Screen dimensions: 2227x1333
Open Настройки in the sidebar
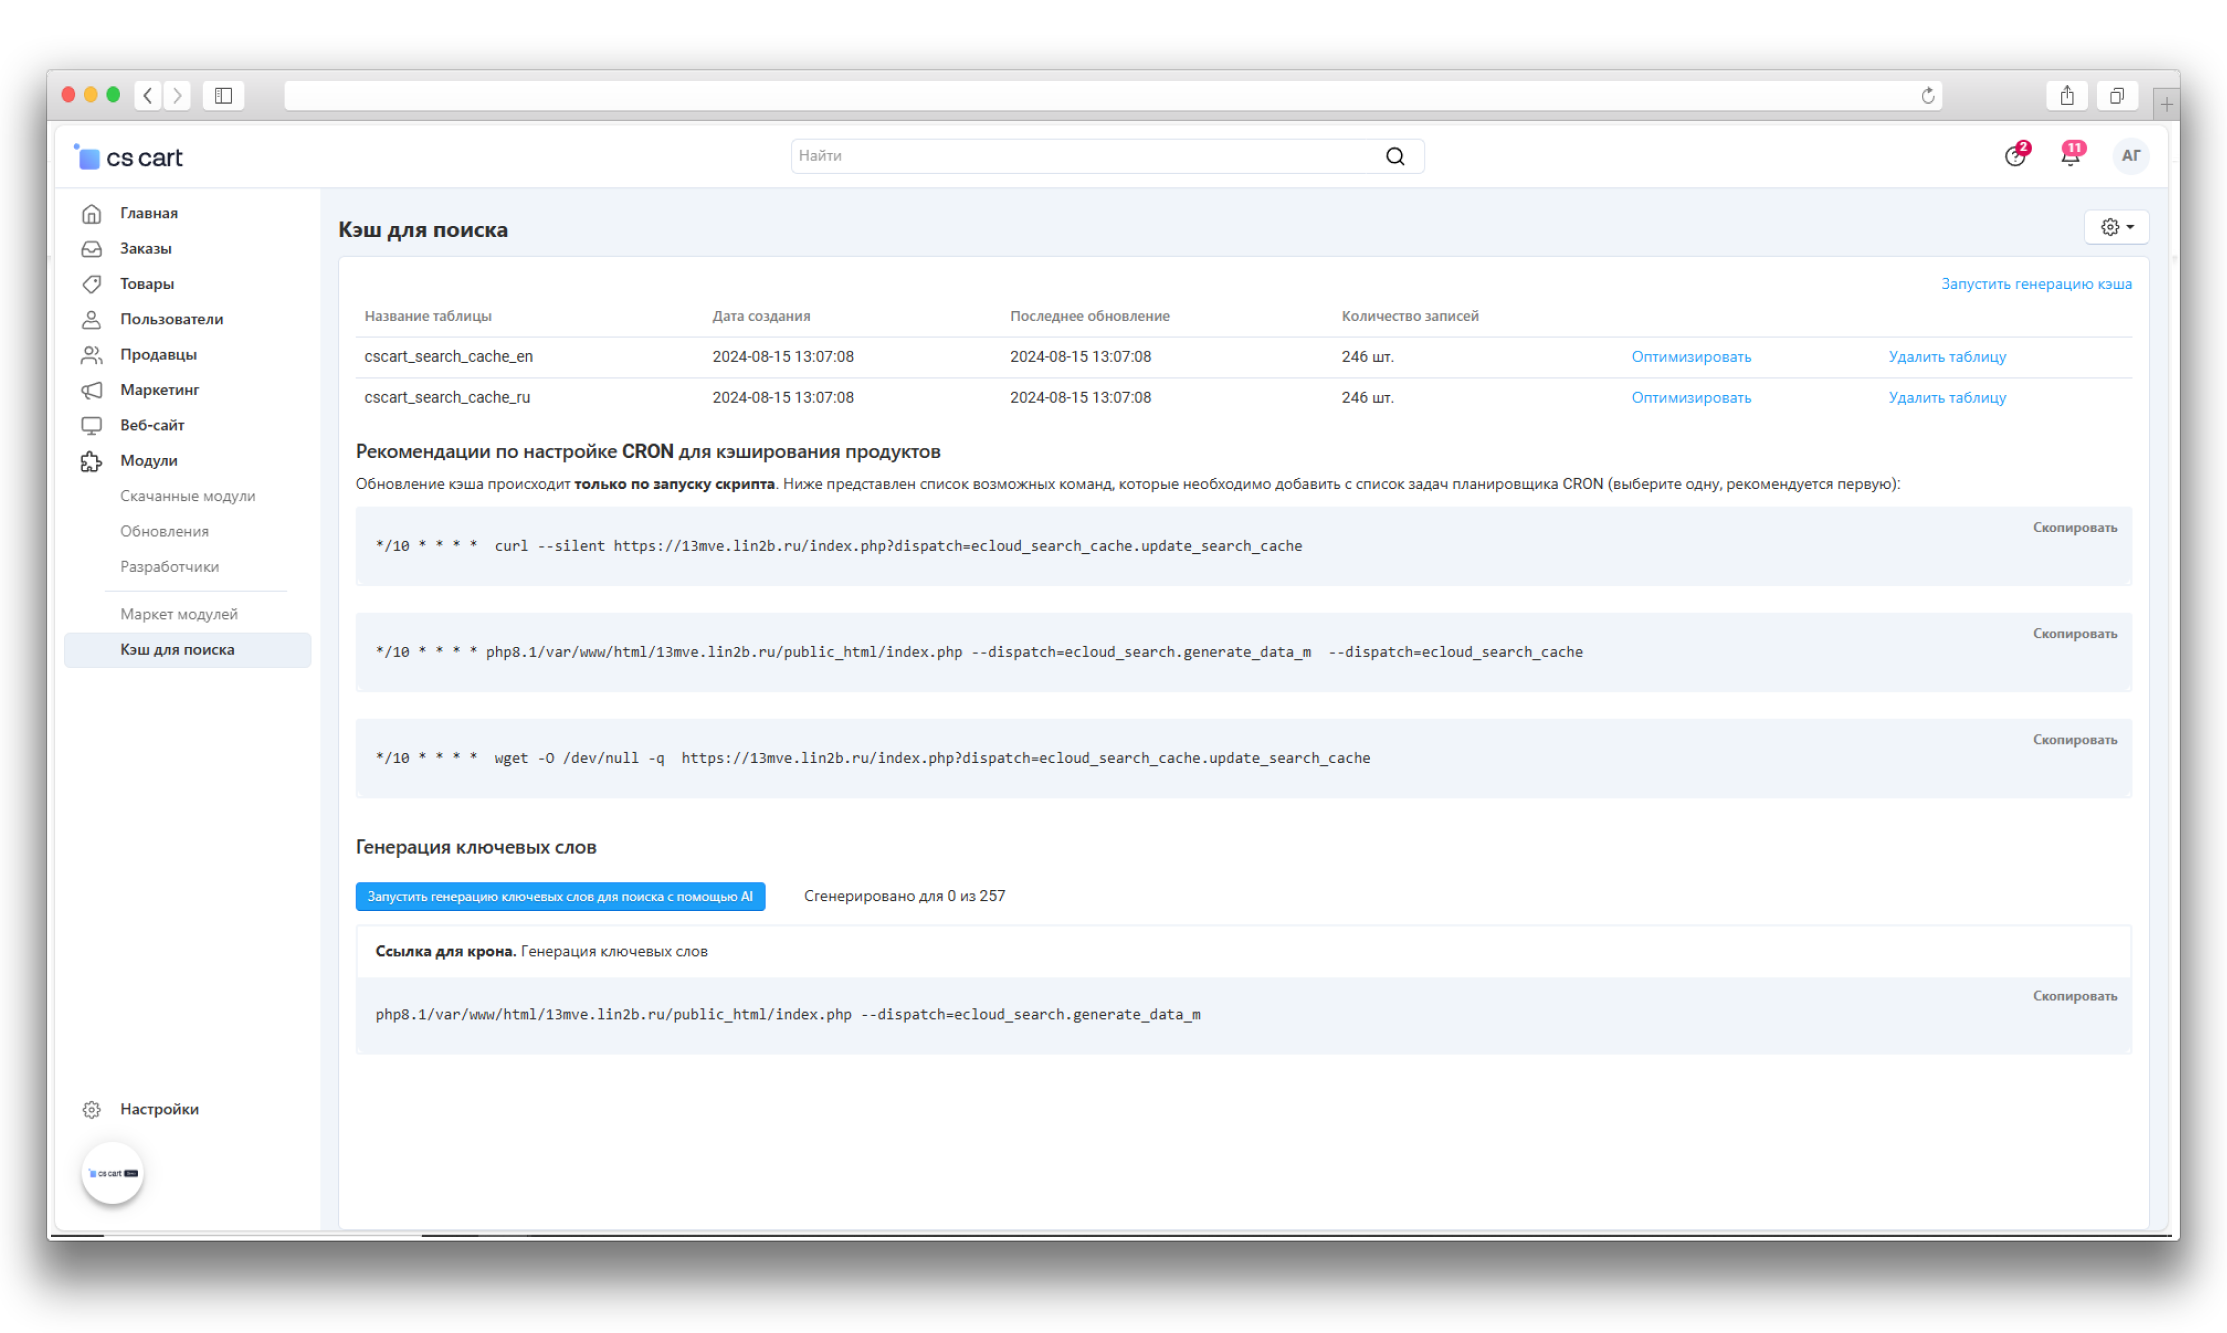click(x=159, y=1109)
